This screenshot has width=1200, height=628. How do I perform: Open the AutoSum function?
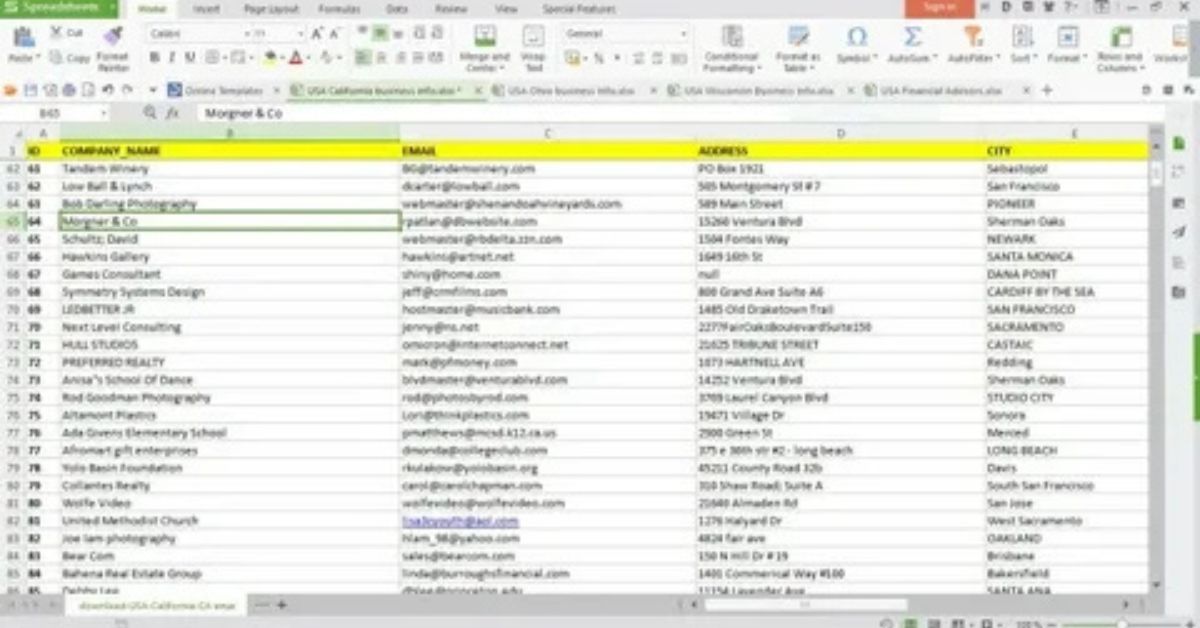coord(912,38)
